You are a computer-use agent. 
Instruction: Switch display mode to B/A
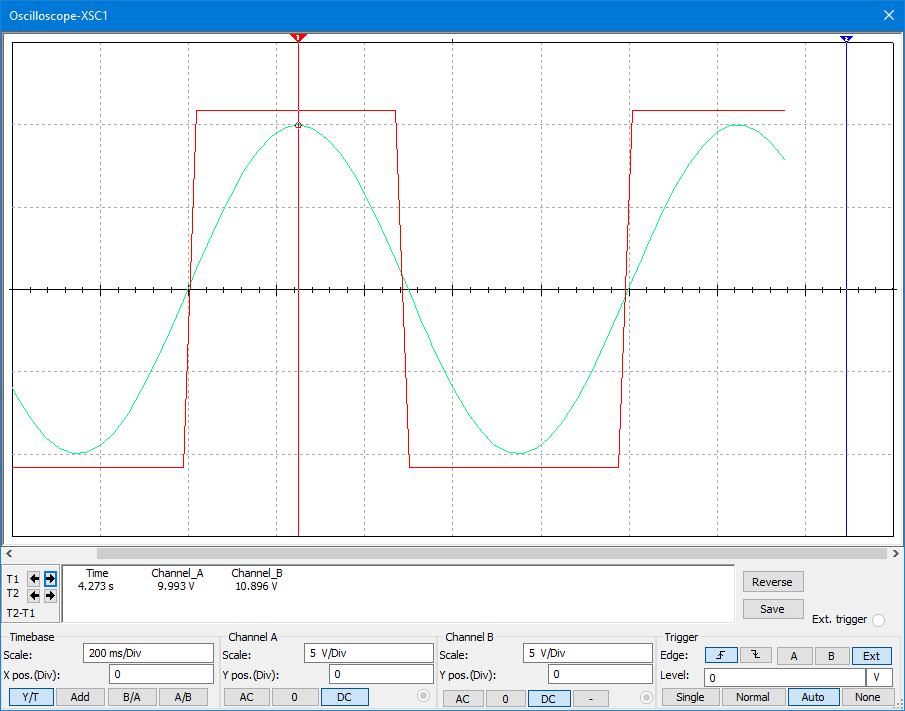[x=131, y=697]
